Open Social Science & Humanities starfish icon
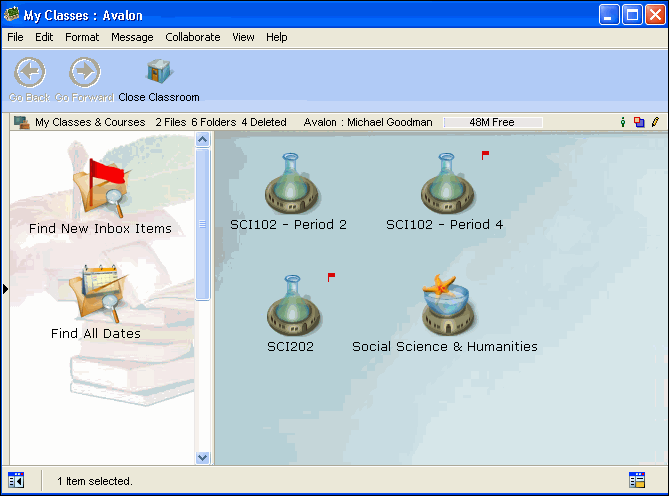Screen dimensions: 669x496 click(445, 305)
